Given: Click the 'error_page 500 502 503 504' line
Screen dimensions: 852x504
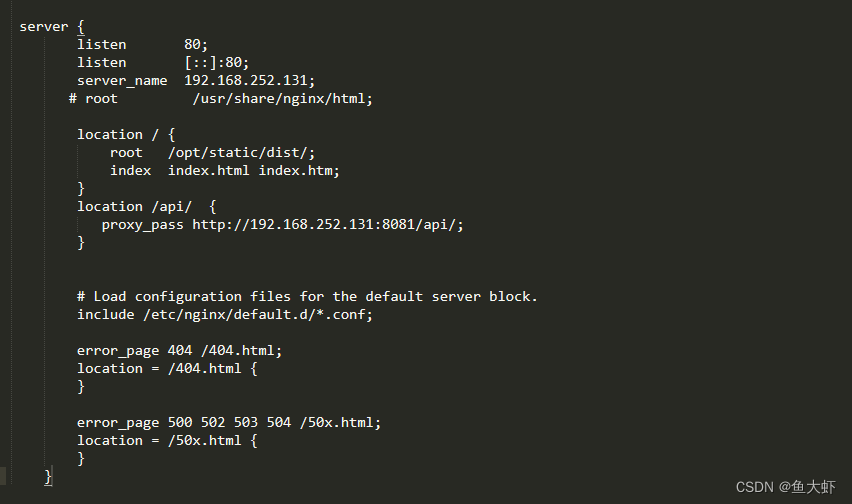Looking at the screenshot, I should (229, 423).
